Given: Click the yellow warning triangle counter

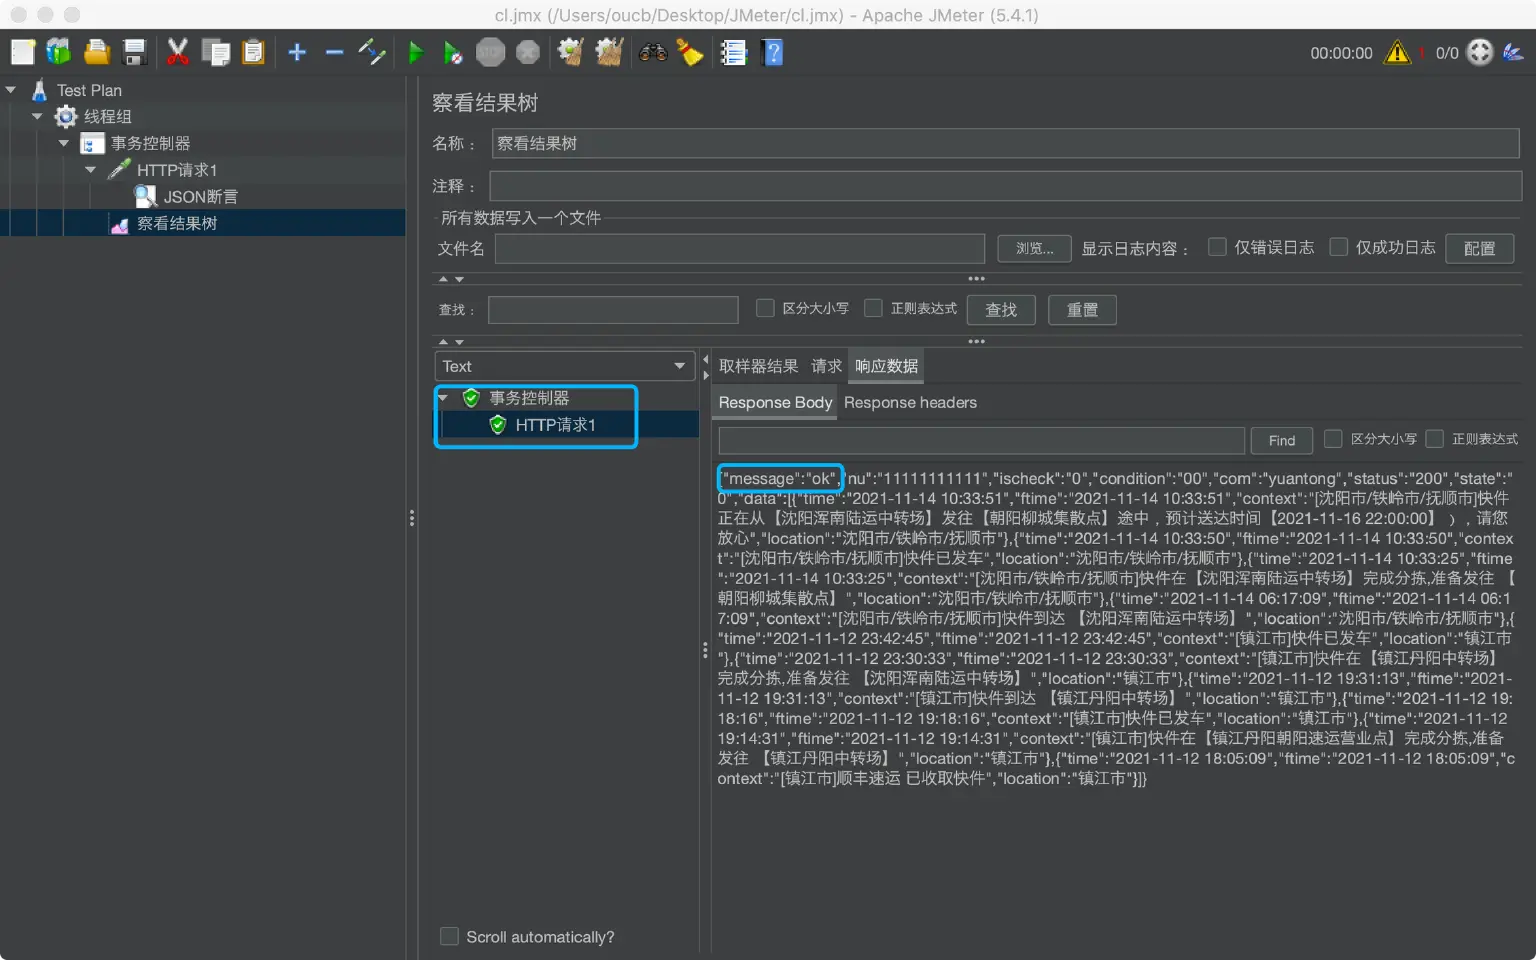Looking at the screenshot, I should pyautogui.click(x=1397, y=53).
